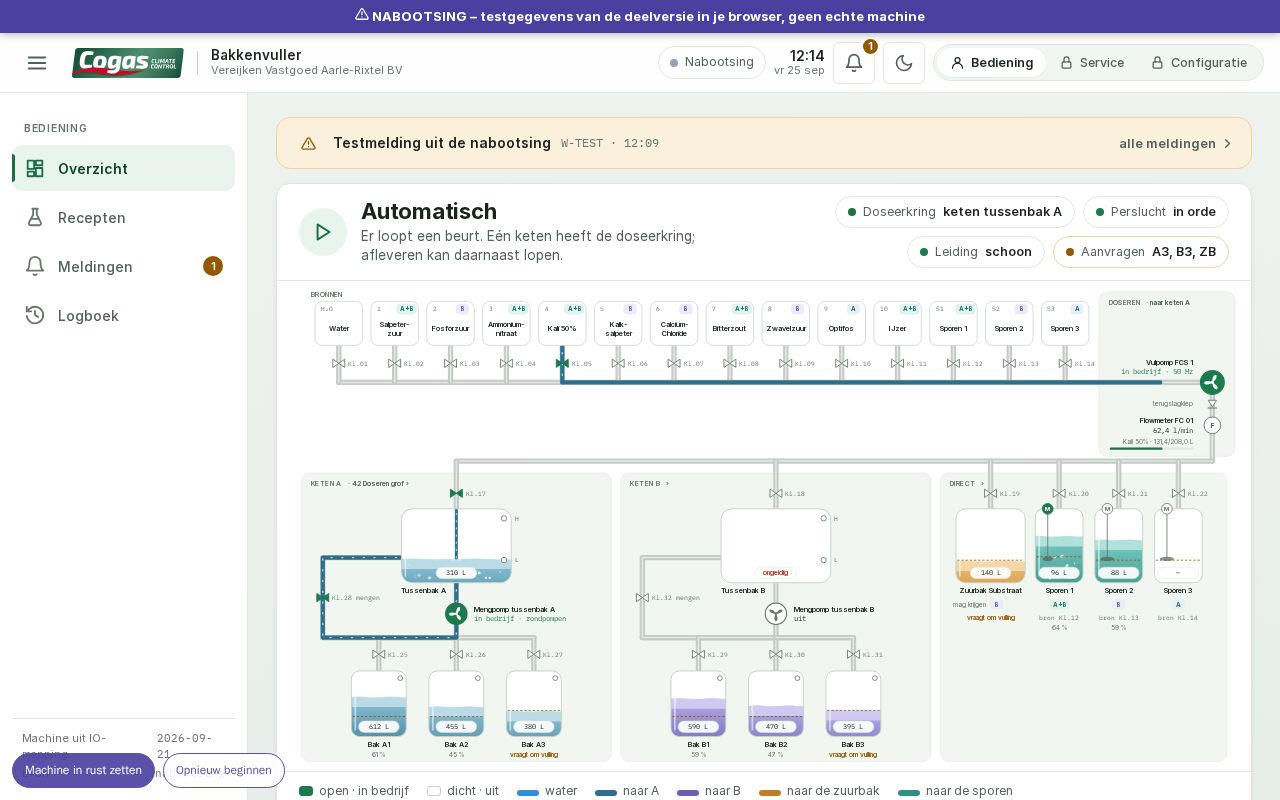Click valve Kl.01 under Water source

coord(338,364)
